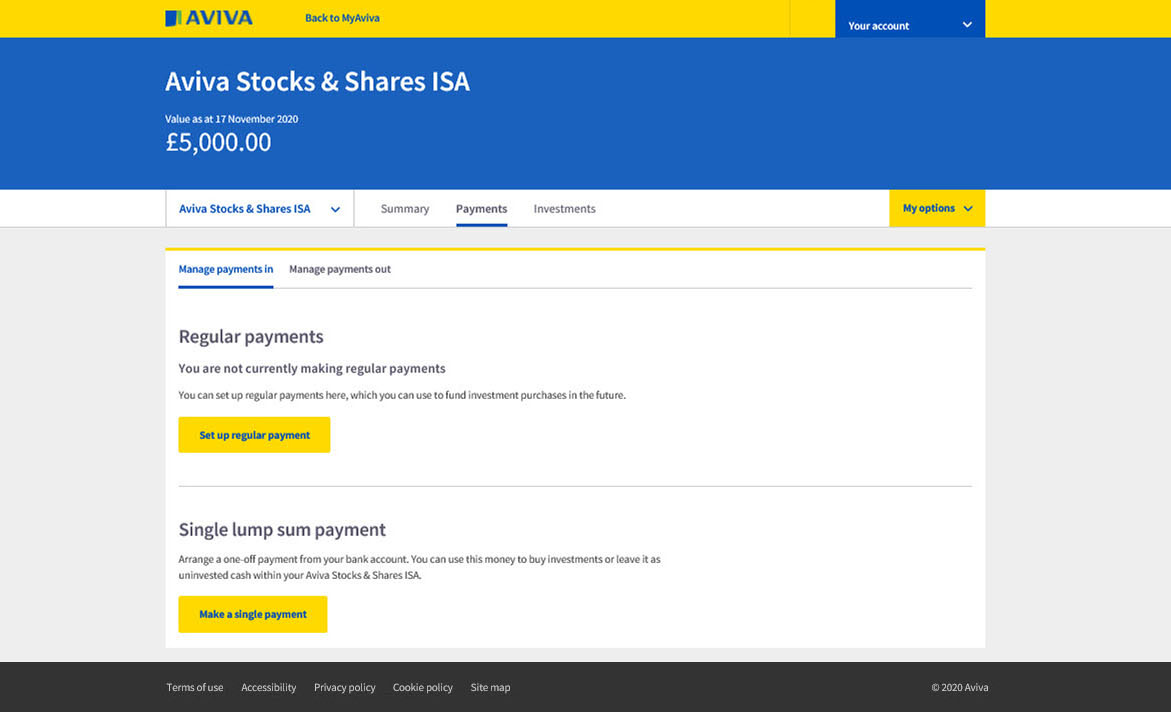Click '© 2020 Aviva' copyright text
The height and width of the screenshot is (712, 1171).
(960, 687)
